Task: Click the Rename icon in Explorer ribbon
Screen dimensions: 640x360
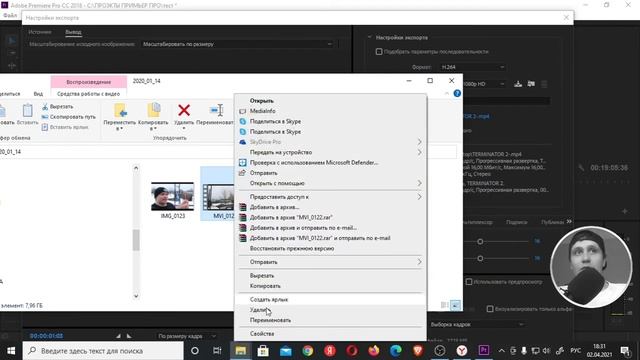Action: click(x=216, y=110)
